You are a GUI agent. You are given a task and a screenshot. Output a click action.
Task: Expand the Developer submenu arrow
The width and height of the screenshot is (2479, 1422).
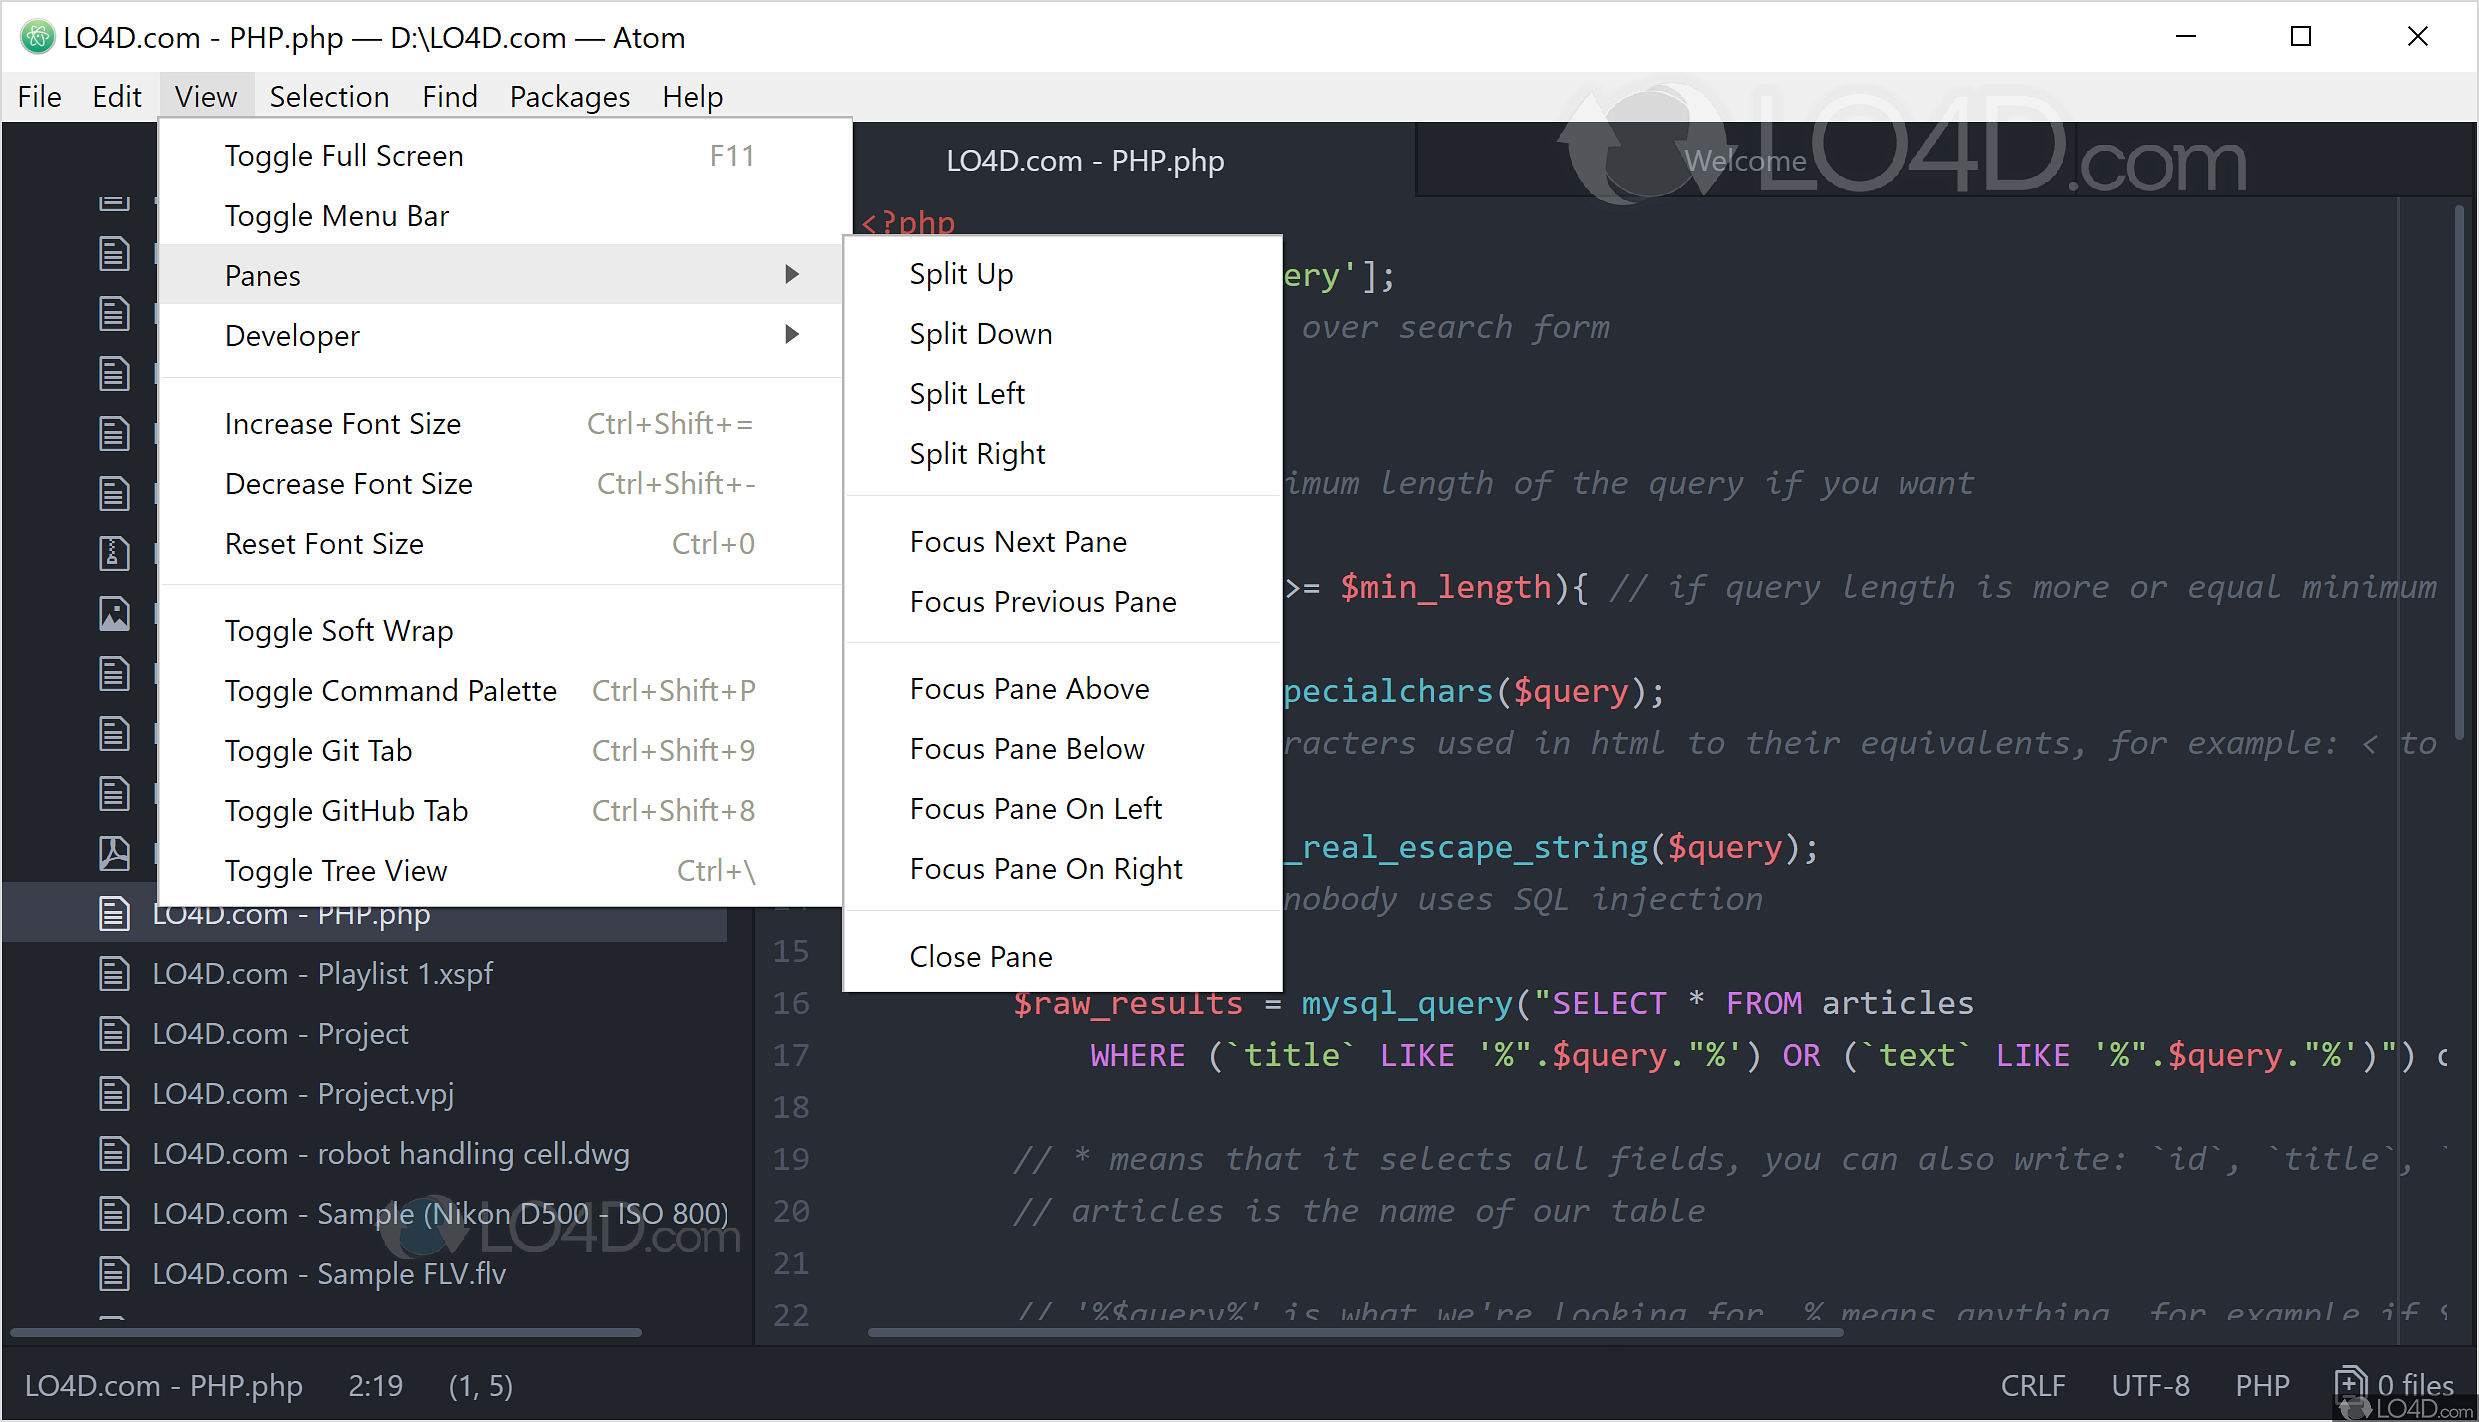pyautogui.click(x=792, y=335)
